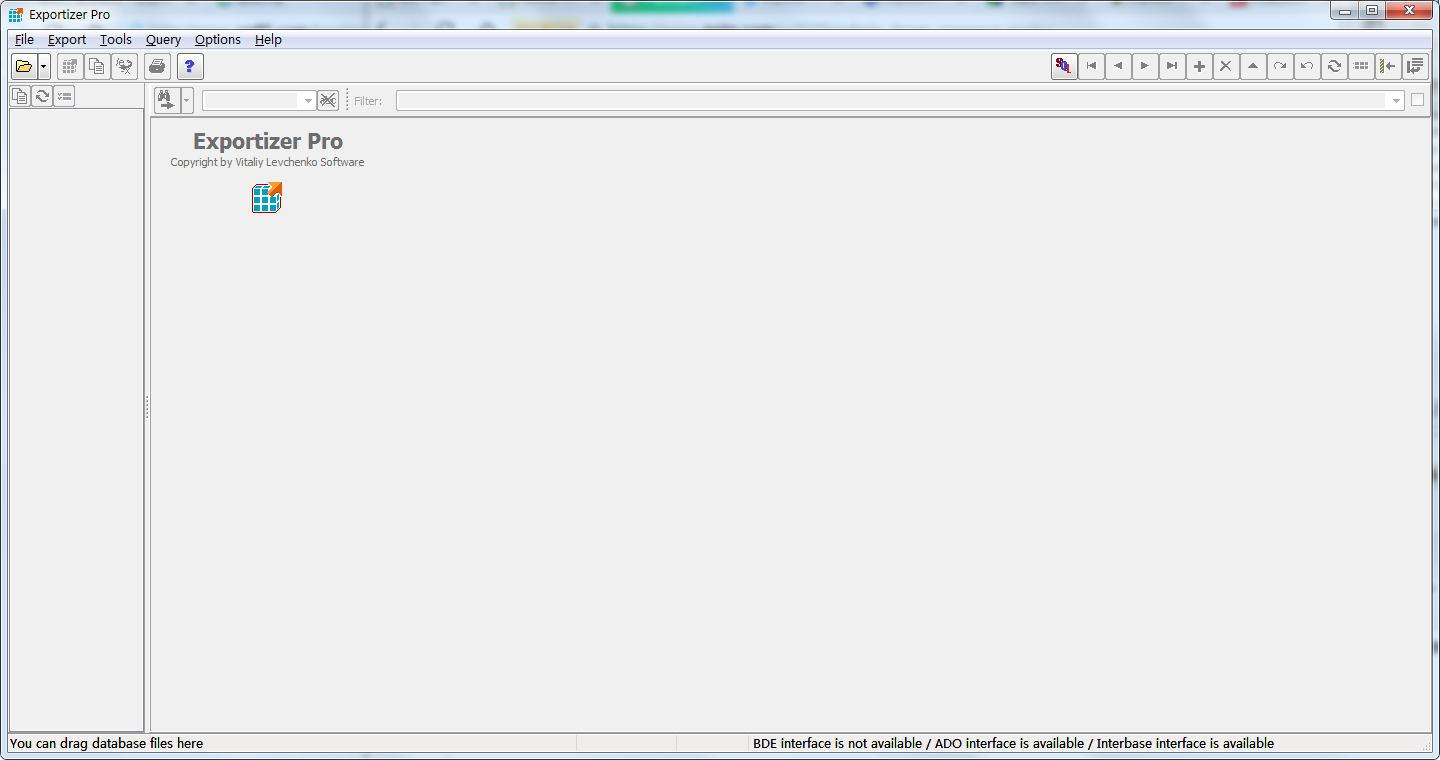The image size is (1440, 760).
Task: Click the Exportizer Pro logo icon
Action: click(267, 198)
